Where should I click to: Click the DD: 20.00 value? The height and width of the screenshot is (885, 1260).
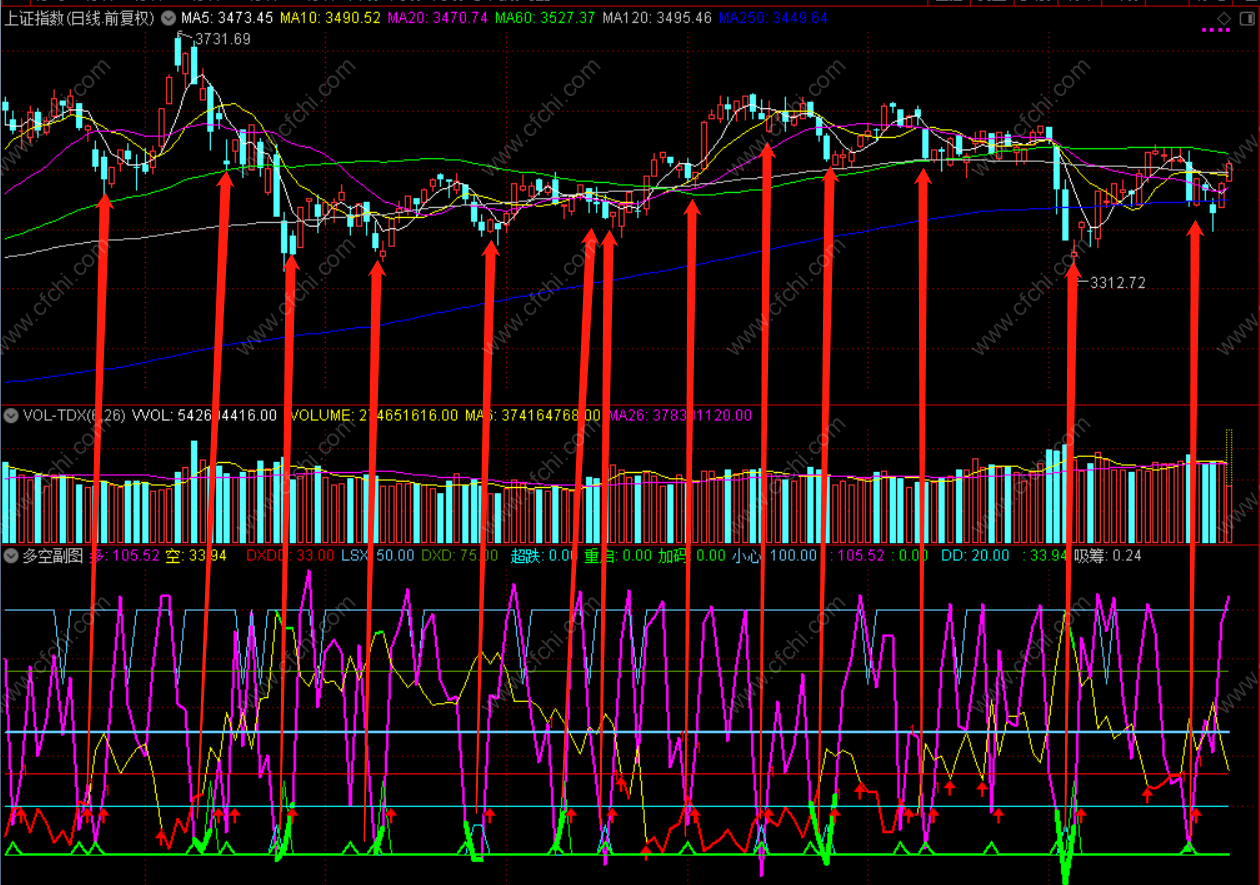pos(975,555)
